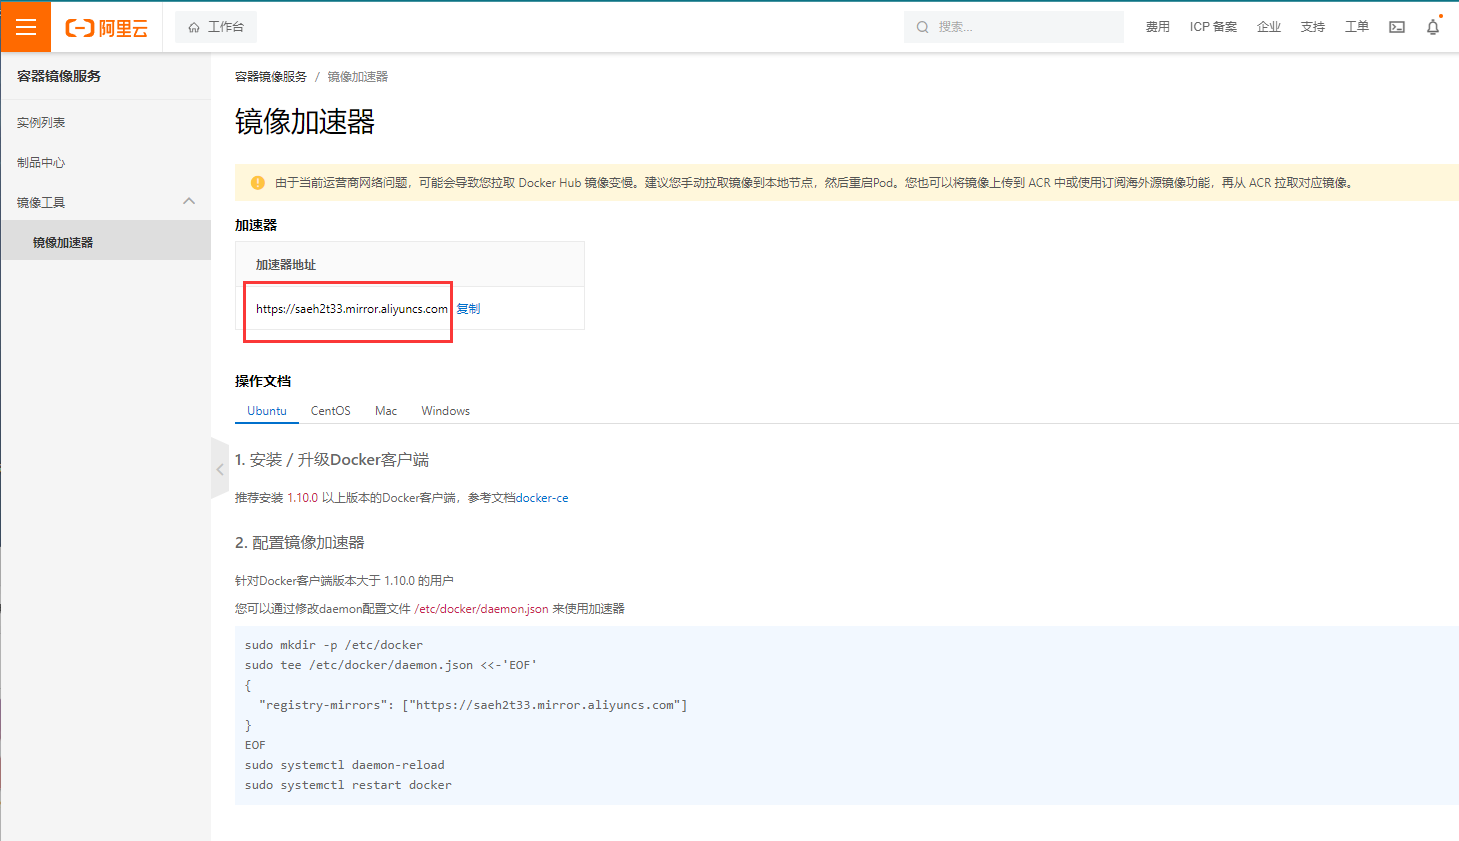Screen dimensions: 1459x841
Task: Switch to the CentOS tab
Action: (330, 411)
